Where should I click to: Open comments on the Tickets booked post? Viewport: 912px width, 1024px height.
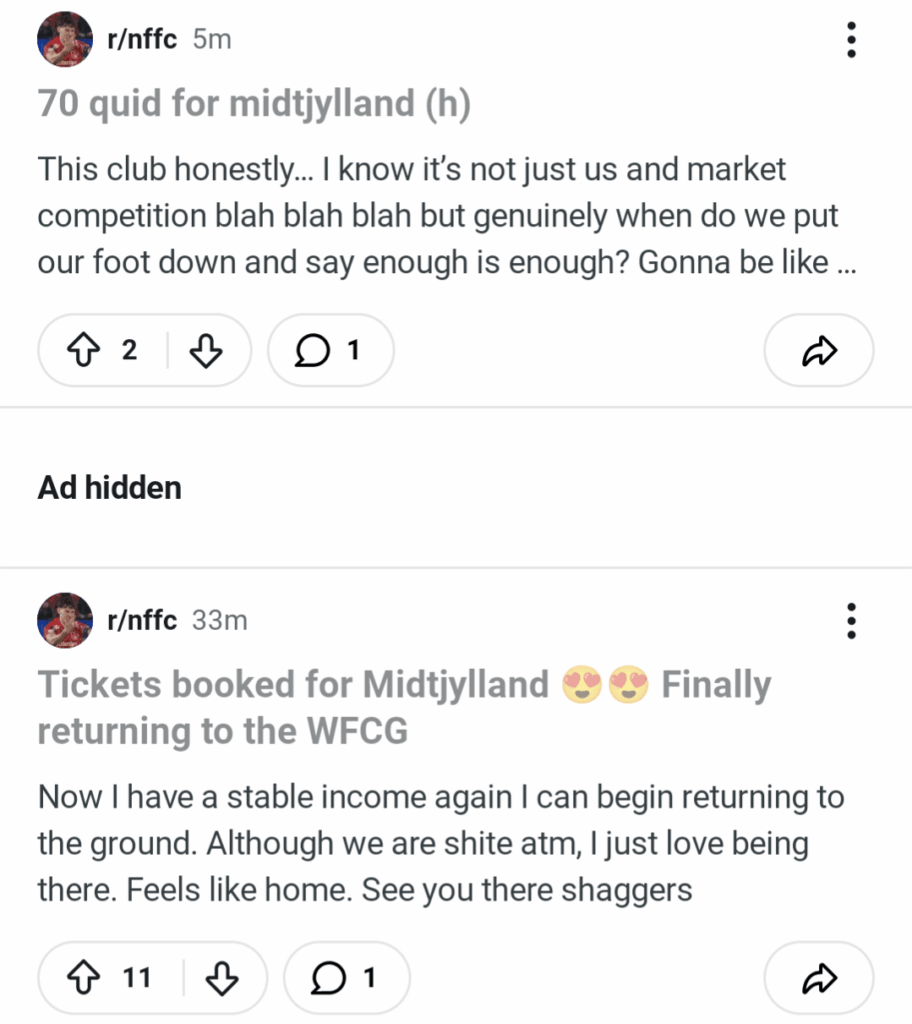[346, 977]
